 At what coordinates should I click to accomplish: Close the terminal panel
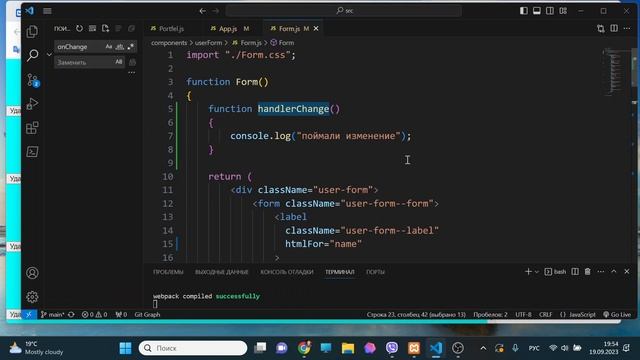point(627,271)
